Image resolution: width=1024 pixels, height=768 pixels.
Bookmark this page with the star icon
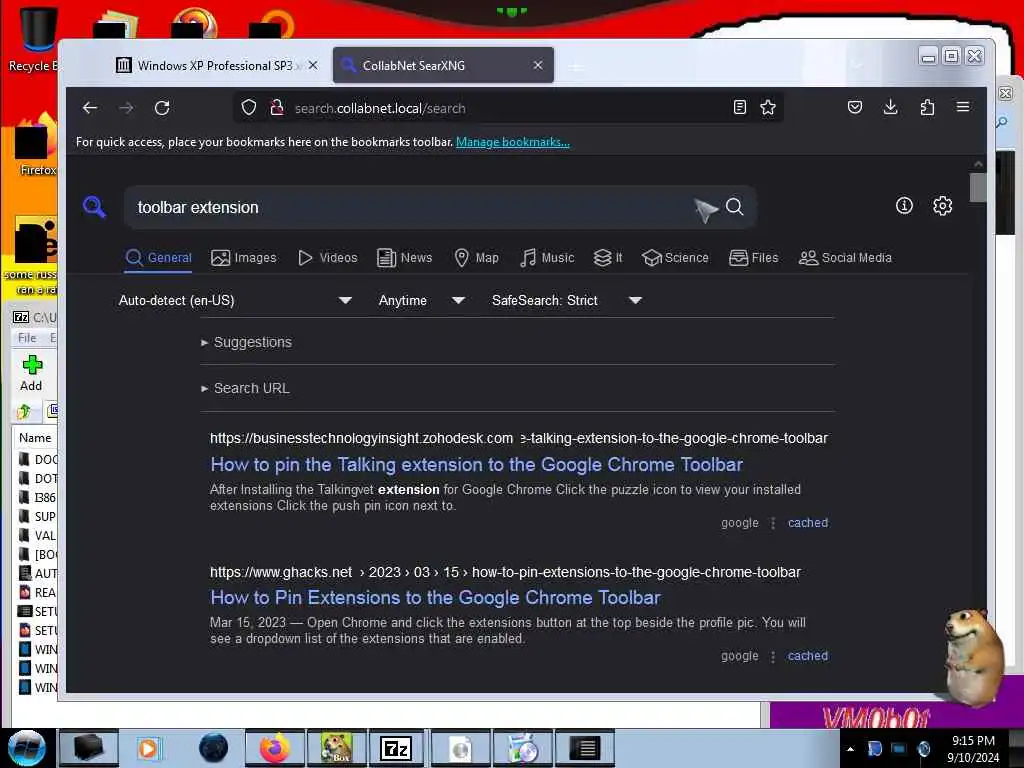tap(768, 107)
